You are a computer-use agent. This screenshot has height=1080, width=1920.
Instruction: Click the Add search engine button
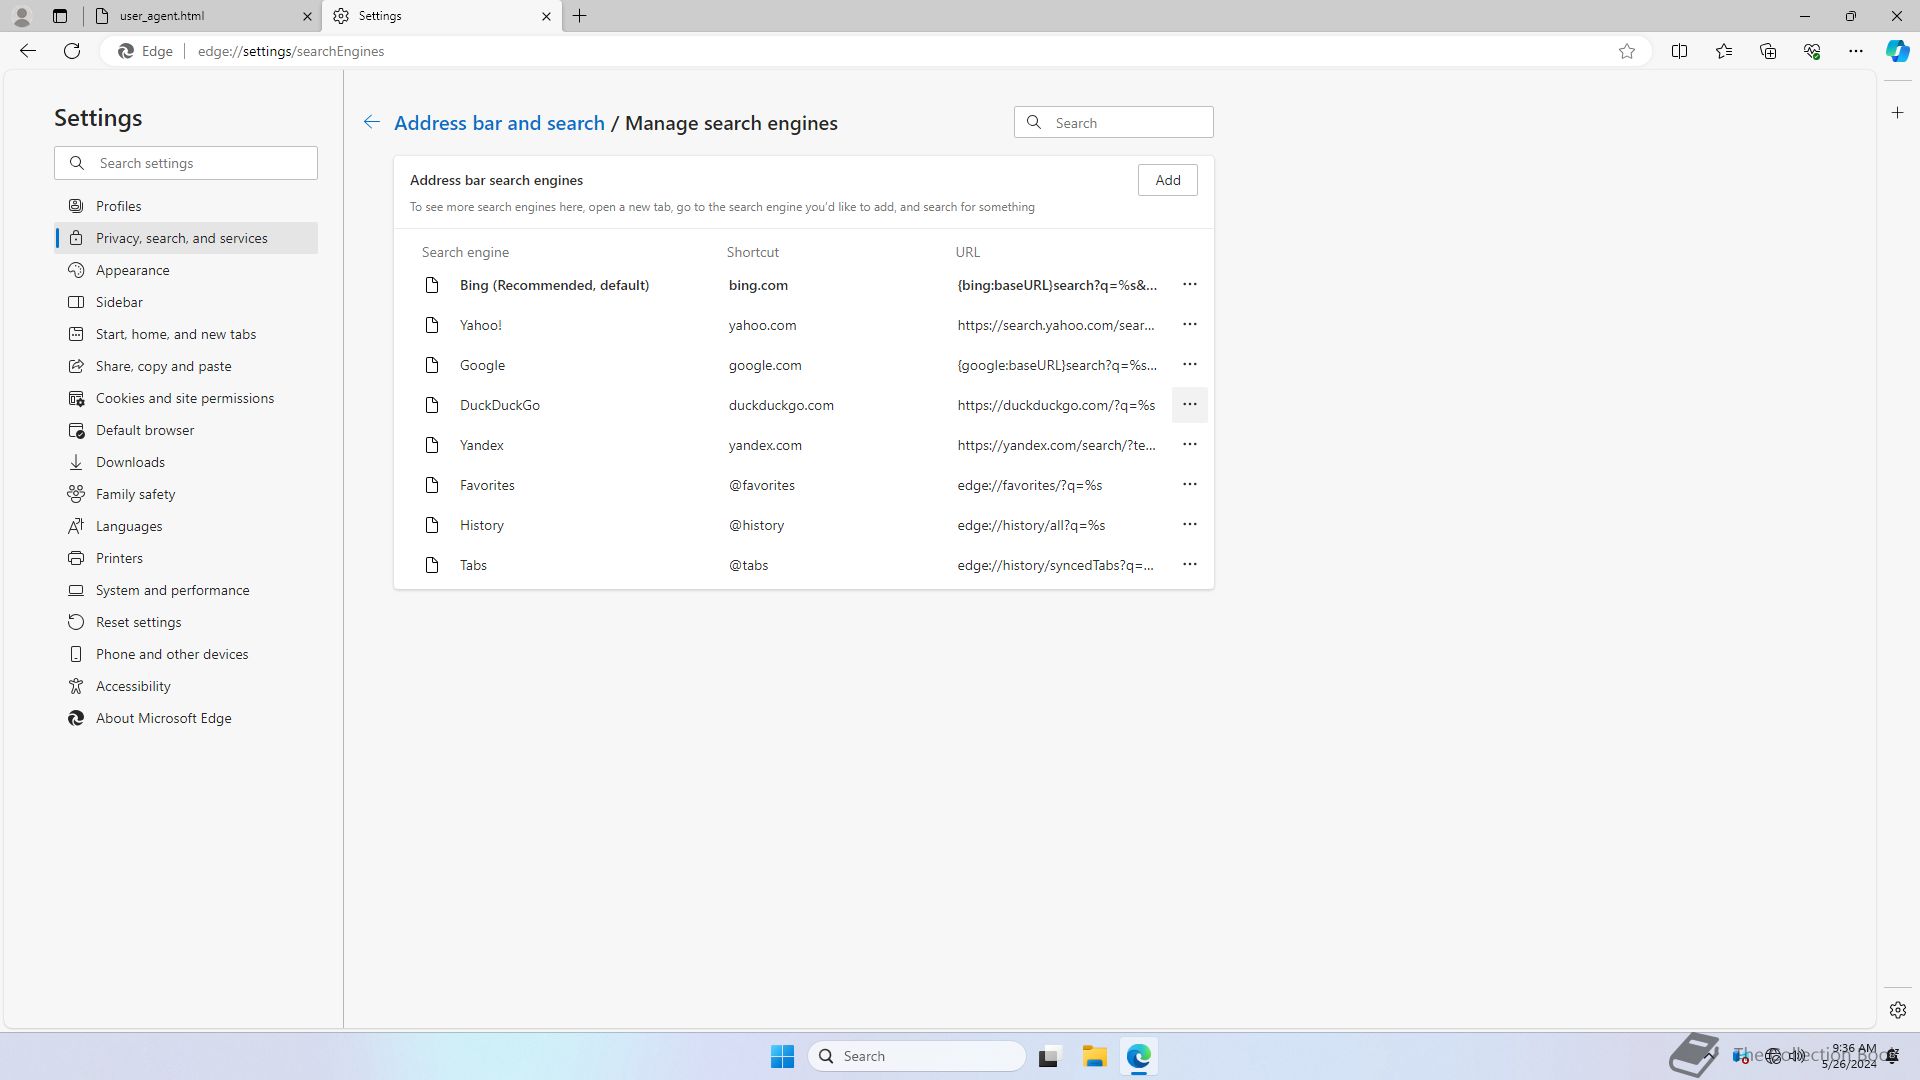pyautogui.click(x=1167, y=180)
